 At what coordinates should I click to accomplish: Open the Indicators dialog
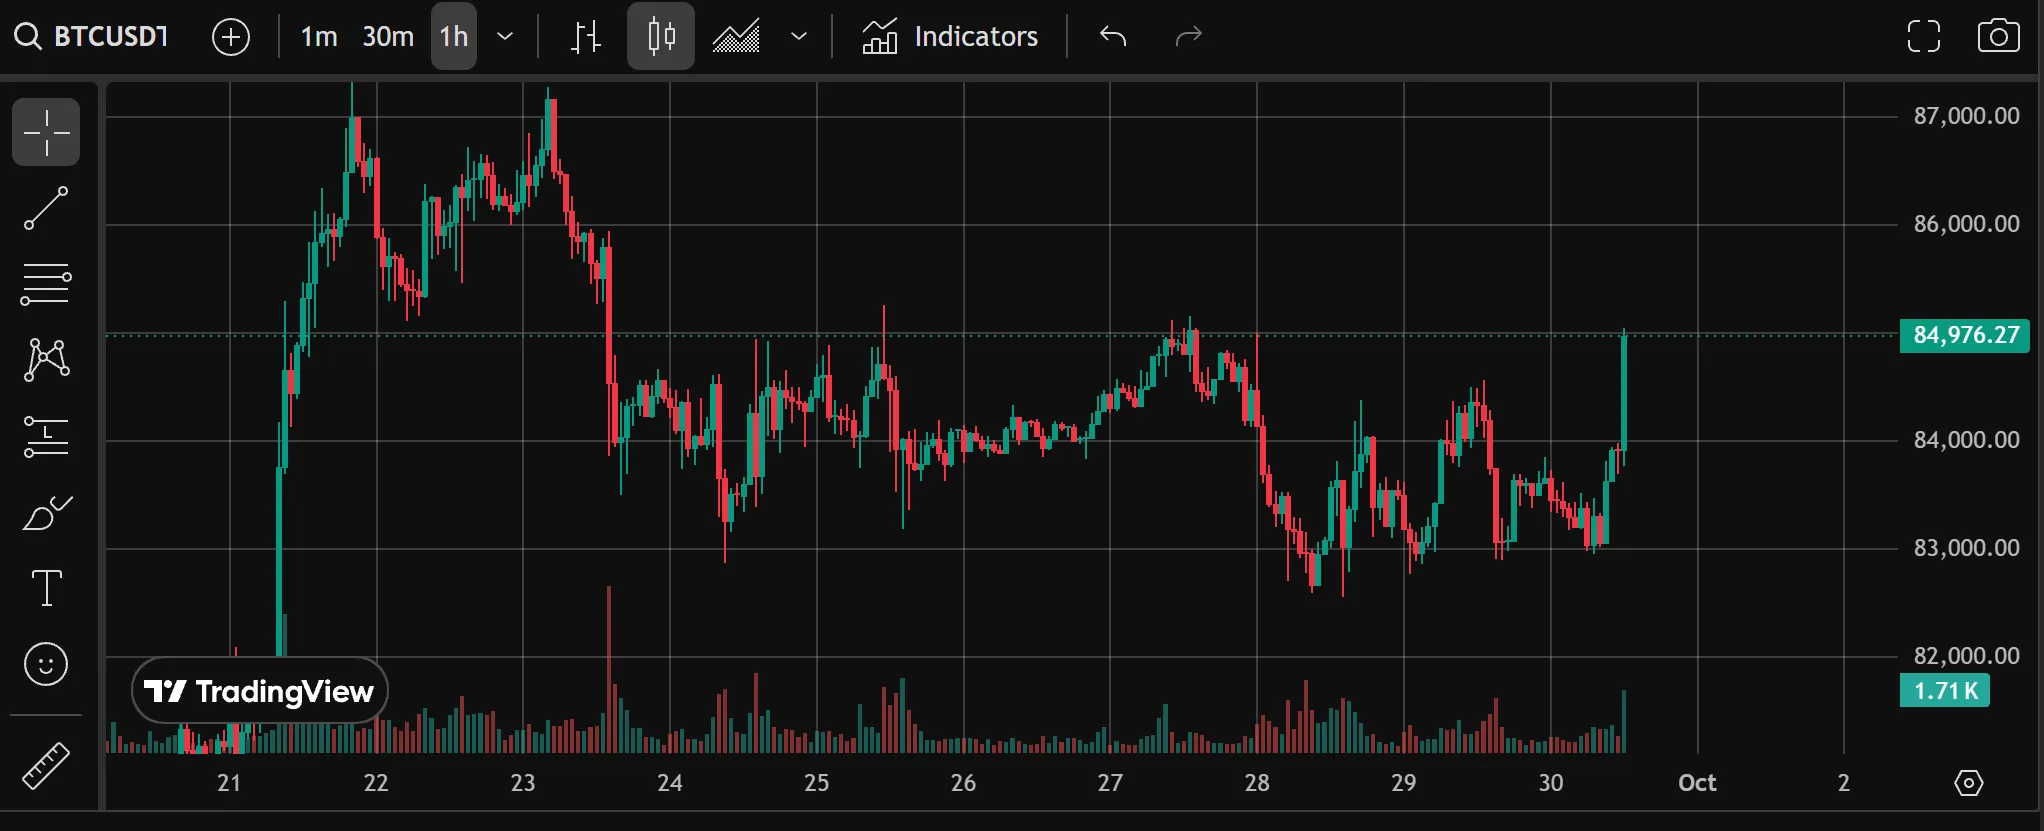coord(950,37)
